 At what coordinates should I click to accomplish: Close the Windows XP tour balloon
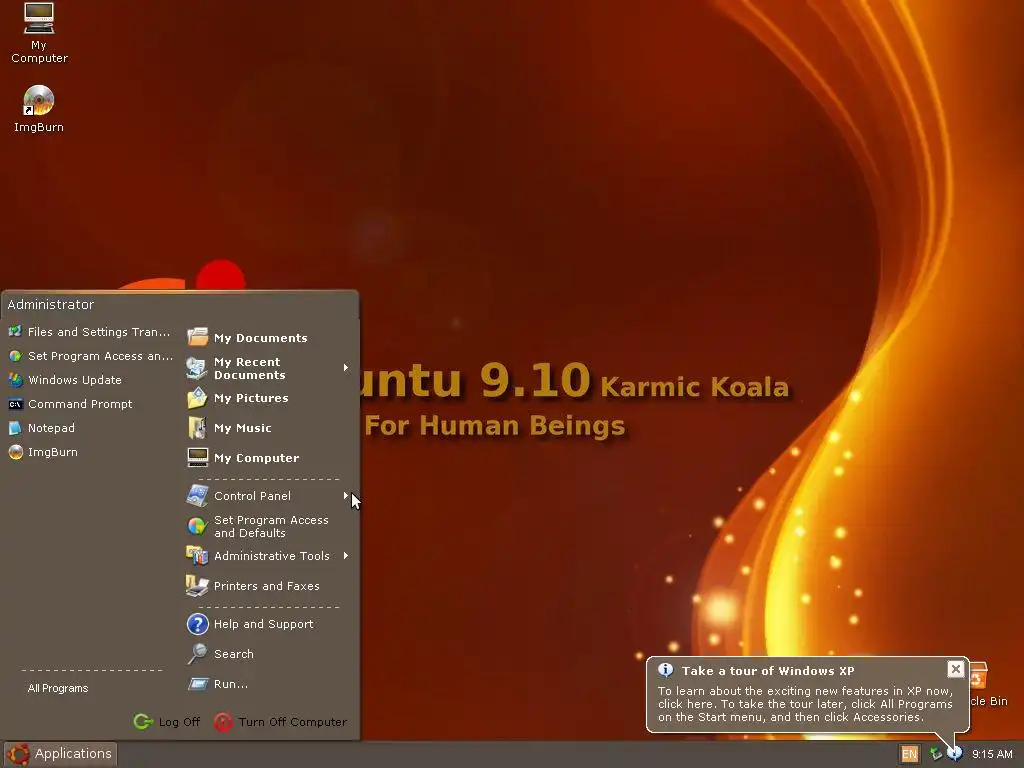[x=955, y=669]
